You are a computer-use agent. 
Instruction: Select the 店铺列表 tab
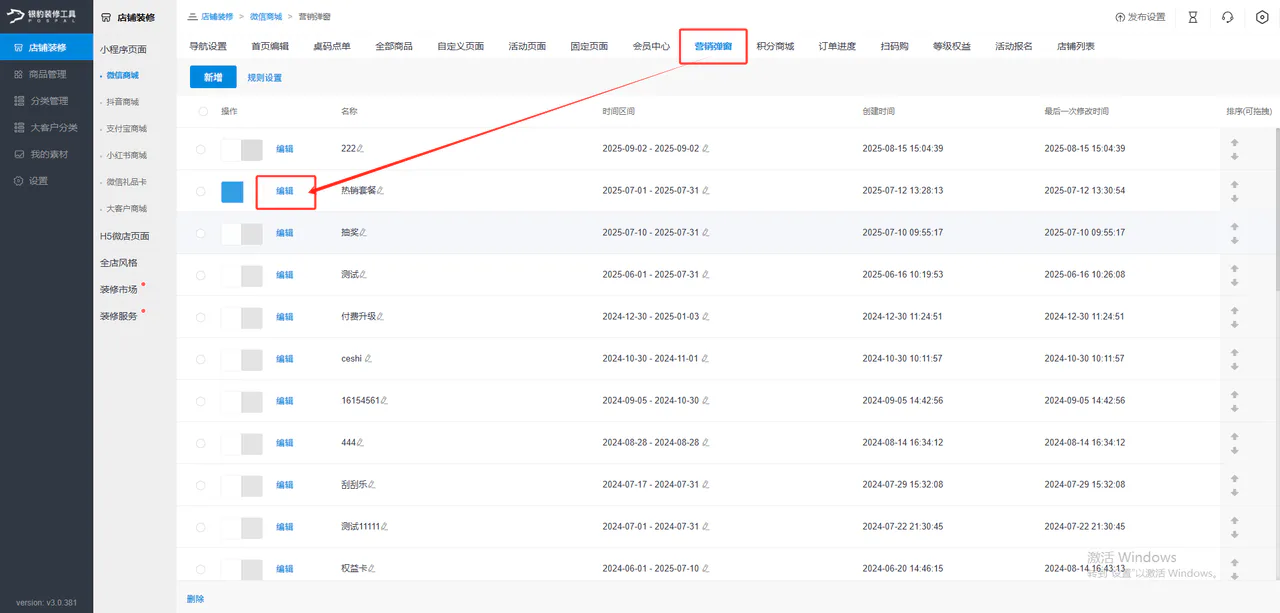point(1076,47)
